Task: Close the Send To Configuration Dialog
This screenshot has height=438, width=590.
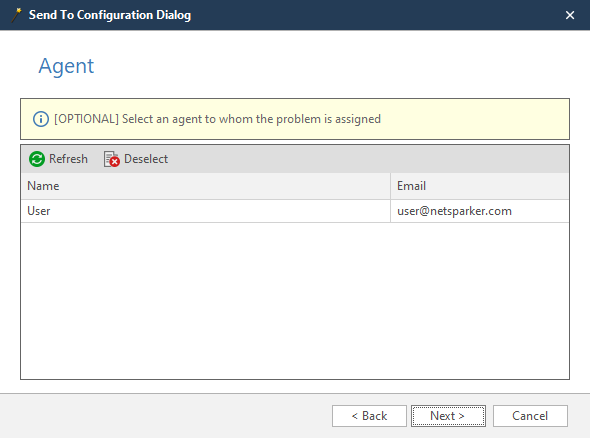Action: click(x=570, y=15)
